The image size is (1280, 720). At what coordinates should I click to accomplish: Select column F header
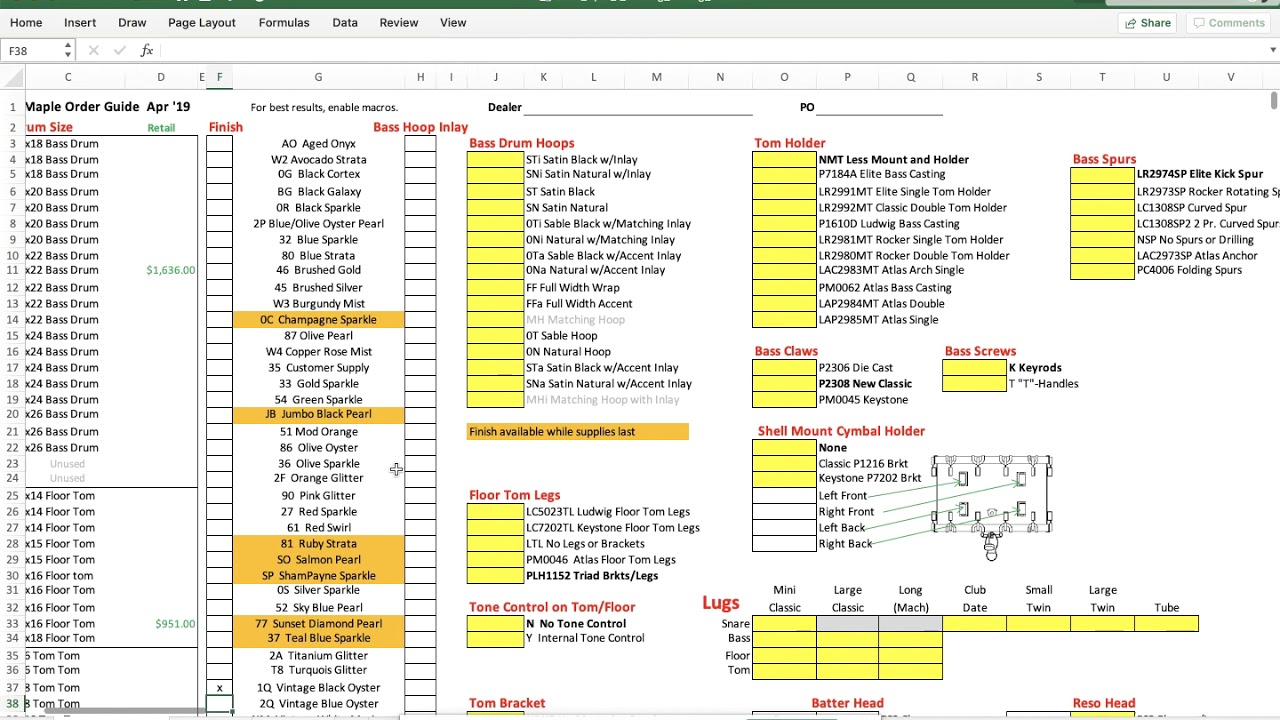click(219, 77)
